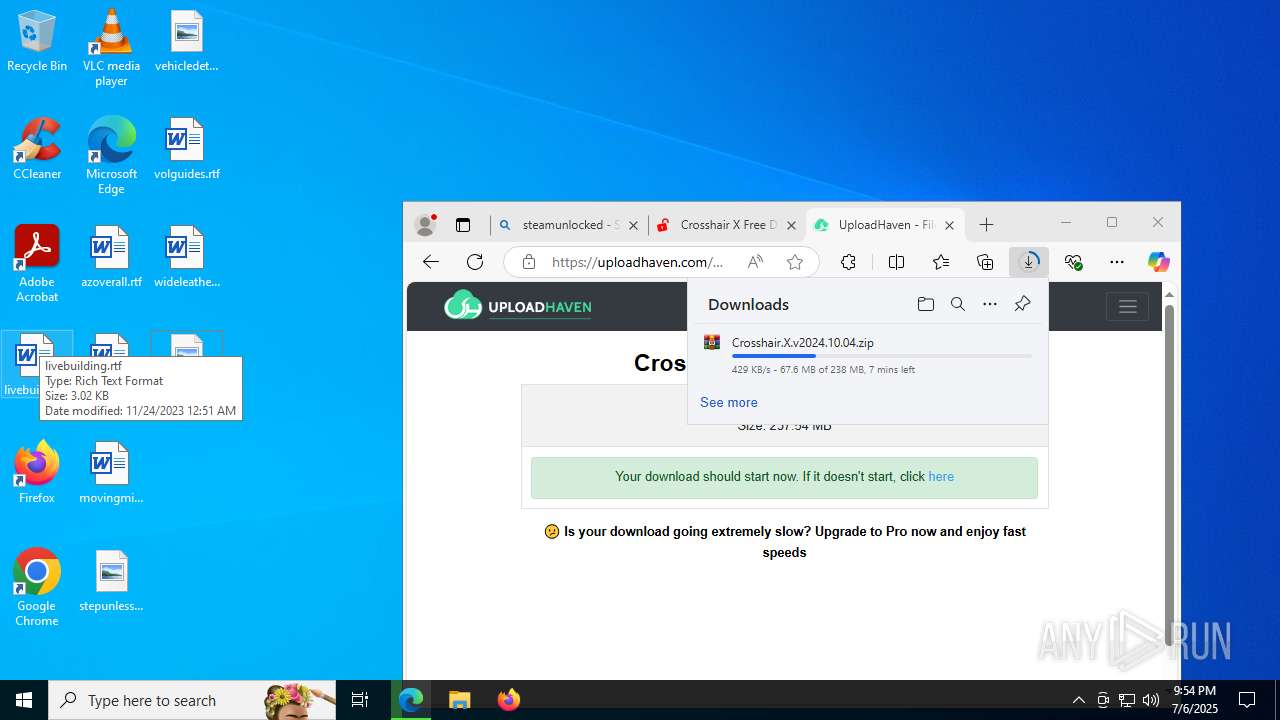Select the vehicledet image file icon
The width and height of the screenshot is (1280, 720).
(x=186, y=41)
